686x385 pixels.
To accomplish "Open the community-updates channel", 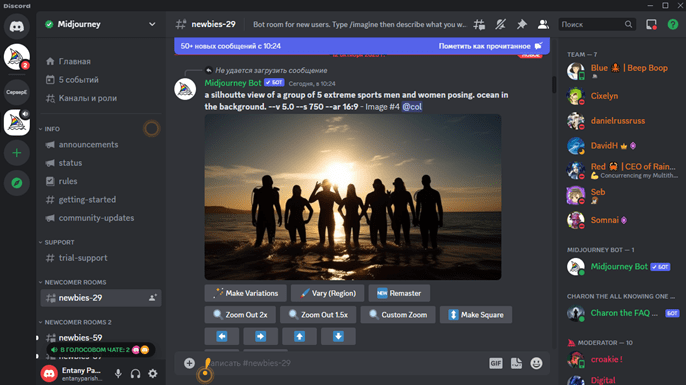I will coord(101,218).
